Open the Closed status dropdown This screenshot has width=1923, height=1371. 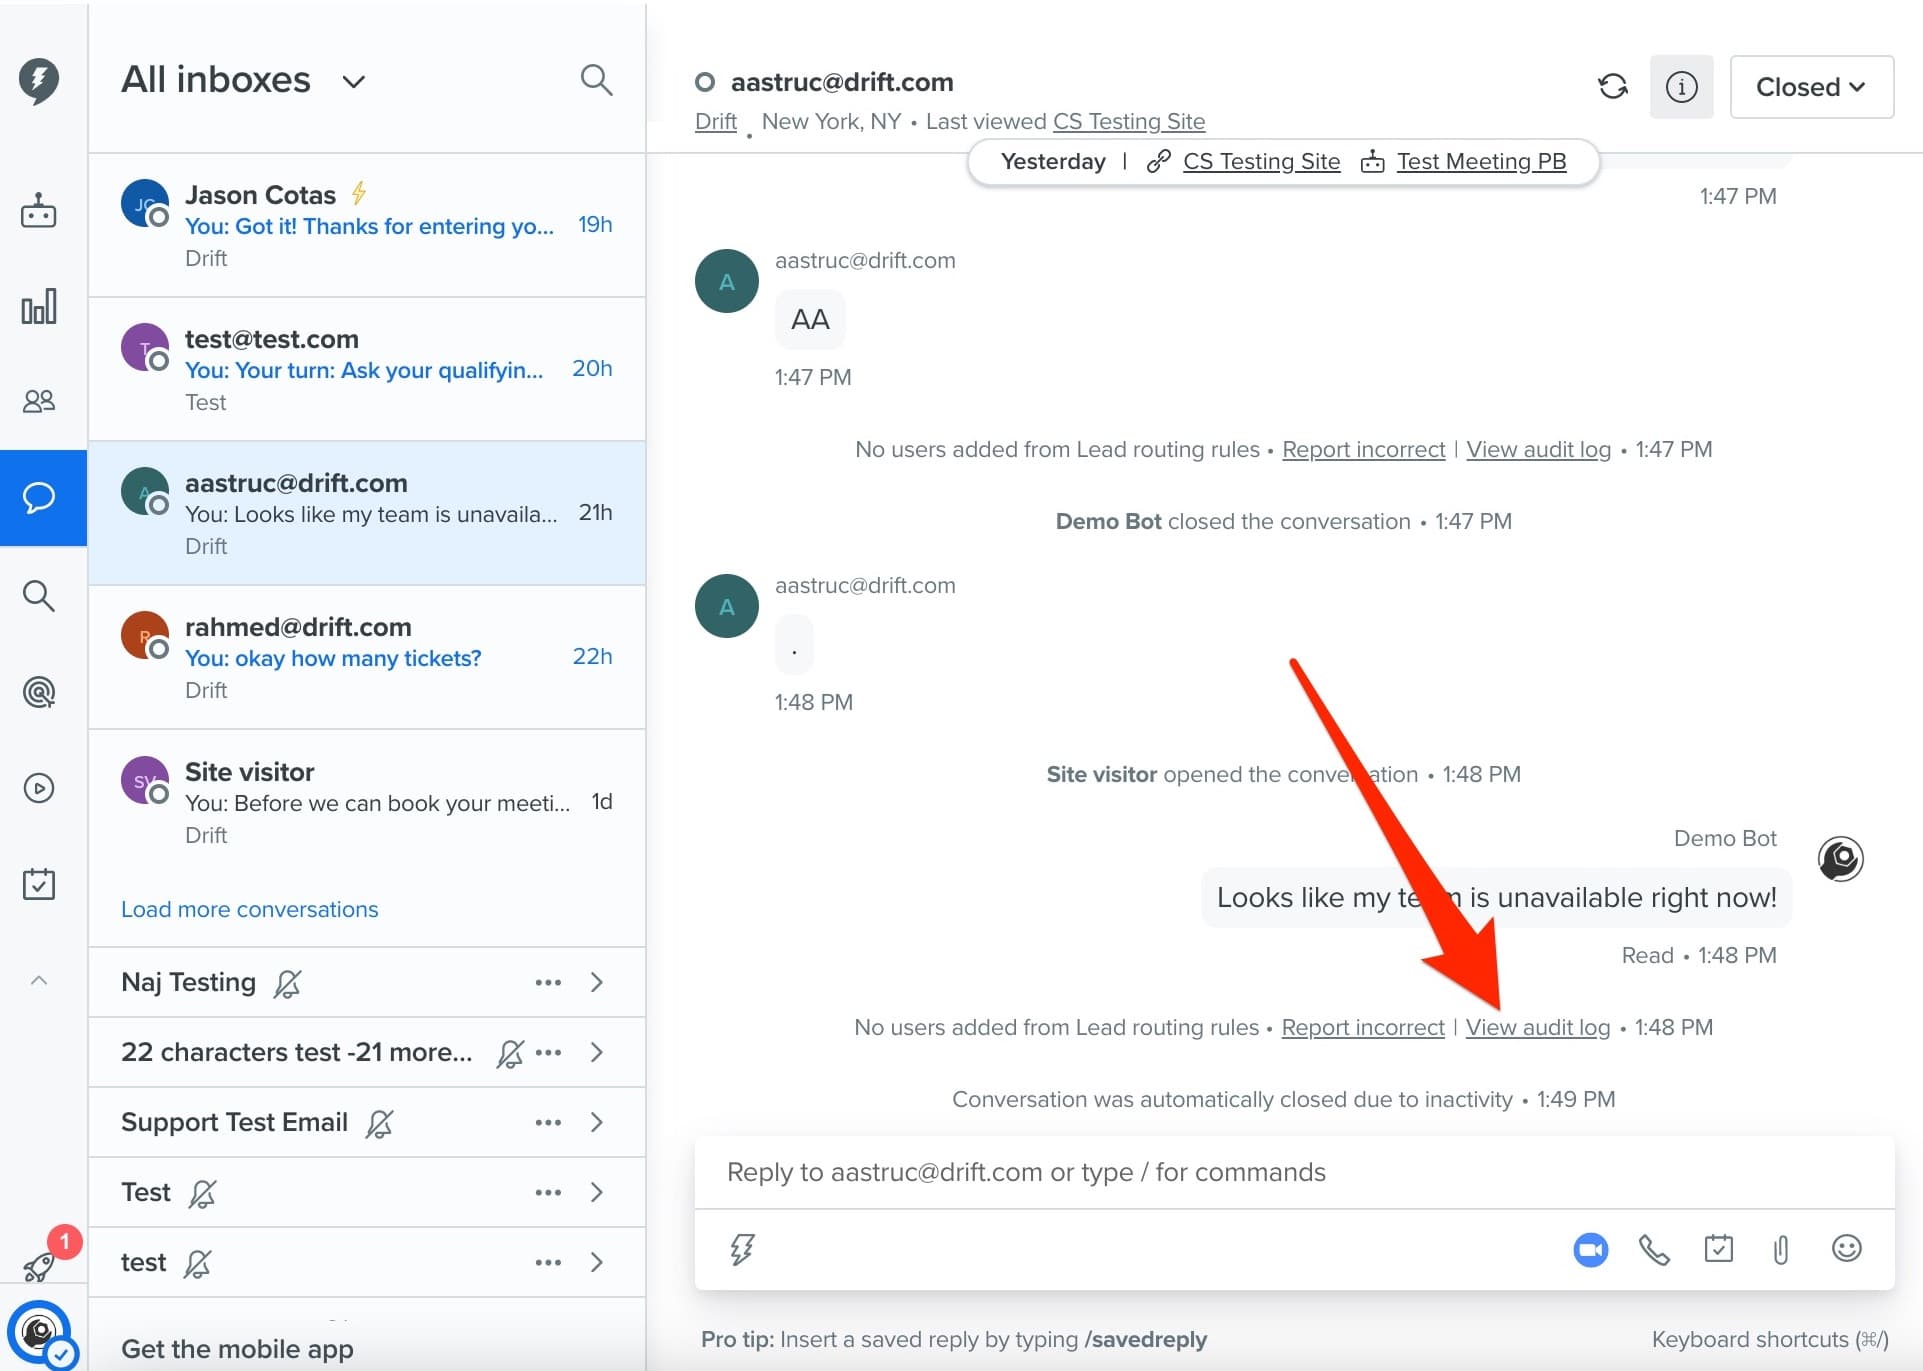click(x=1811, y=87)
